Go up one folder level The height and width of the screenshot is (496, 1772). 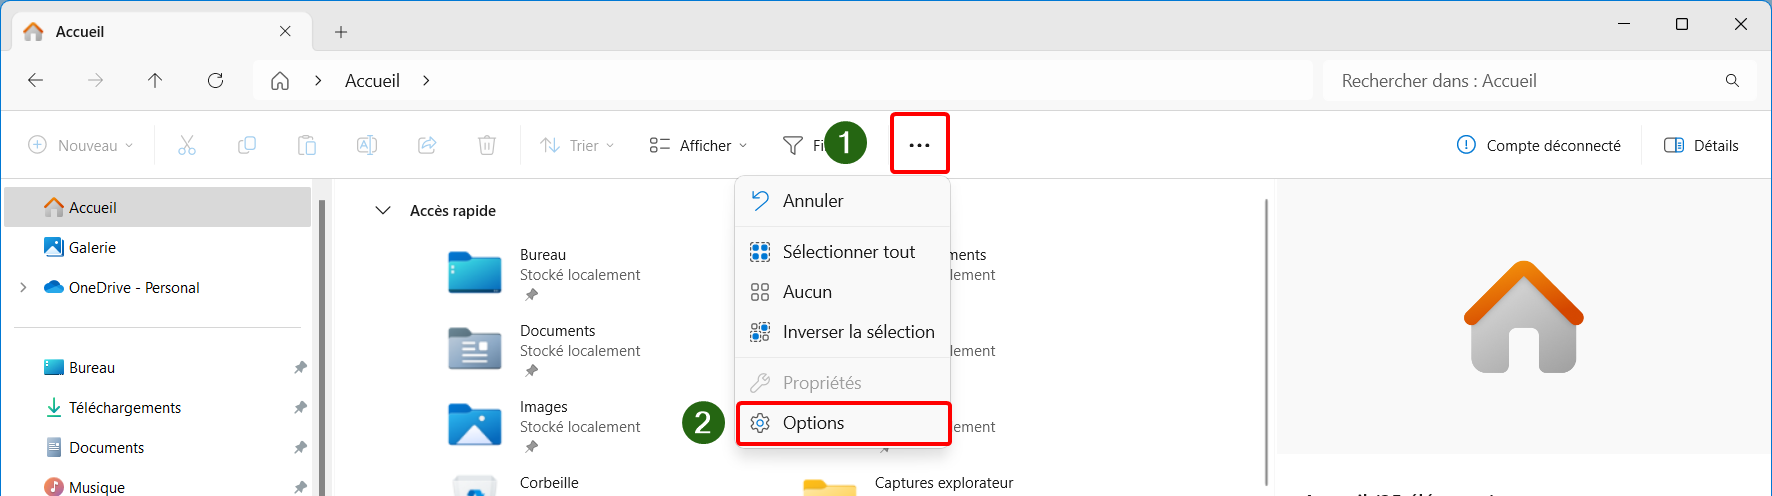pyautogui.click(x=155, y=80)
